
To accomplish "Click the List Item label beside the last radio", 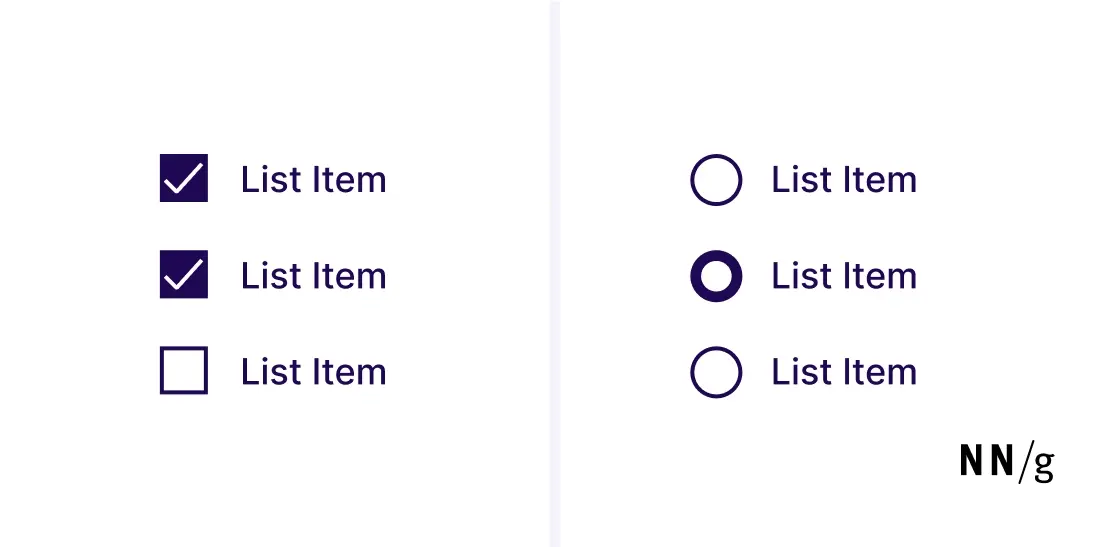I will click(x=844, y=372).
